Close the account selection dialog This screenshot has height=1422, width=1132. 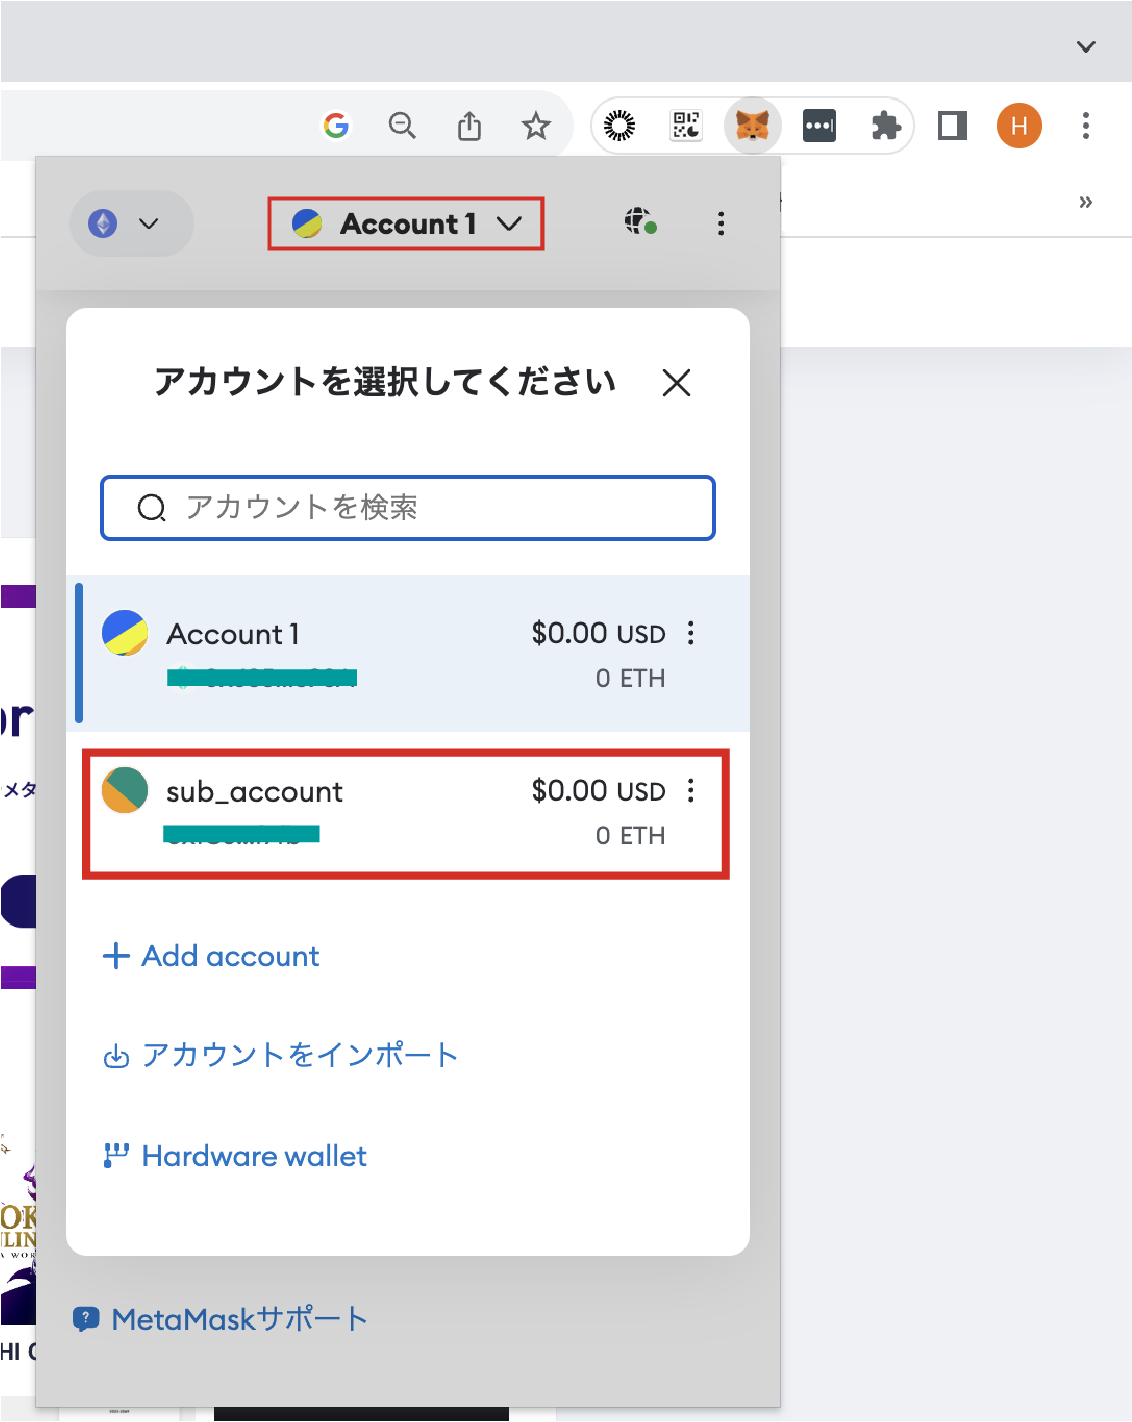pyautogui.click(x=677, y=382)
